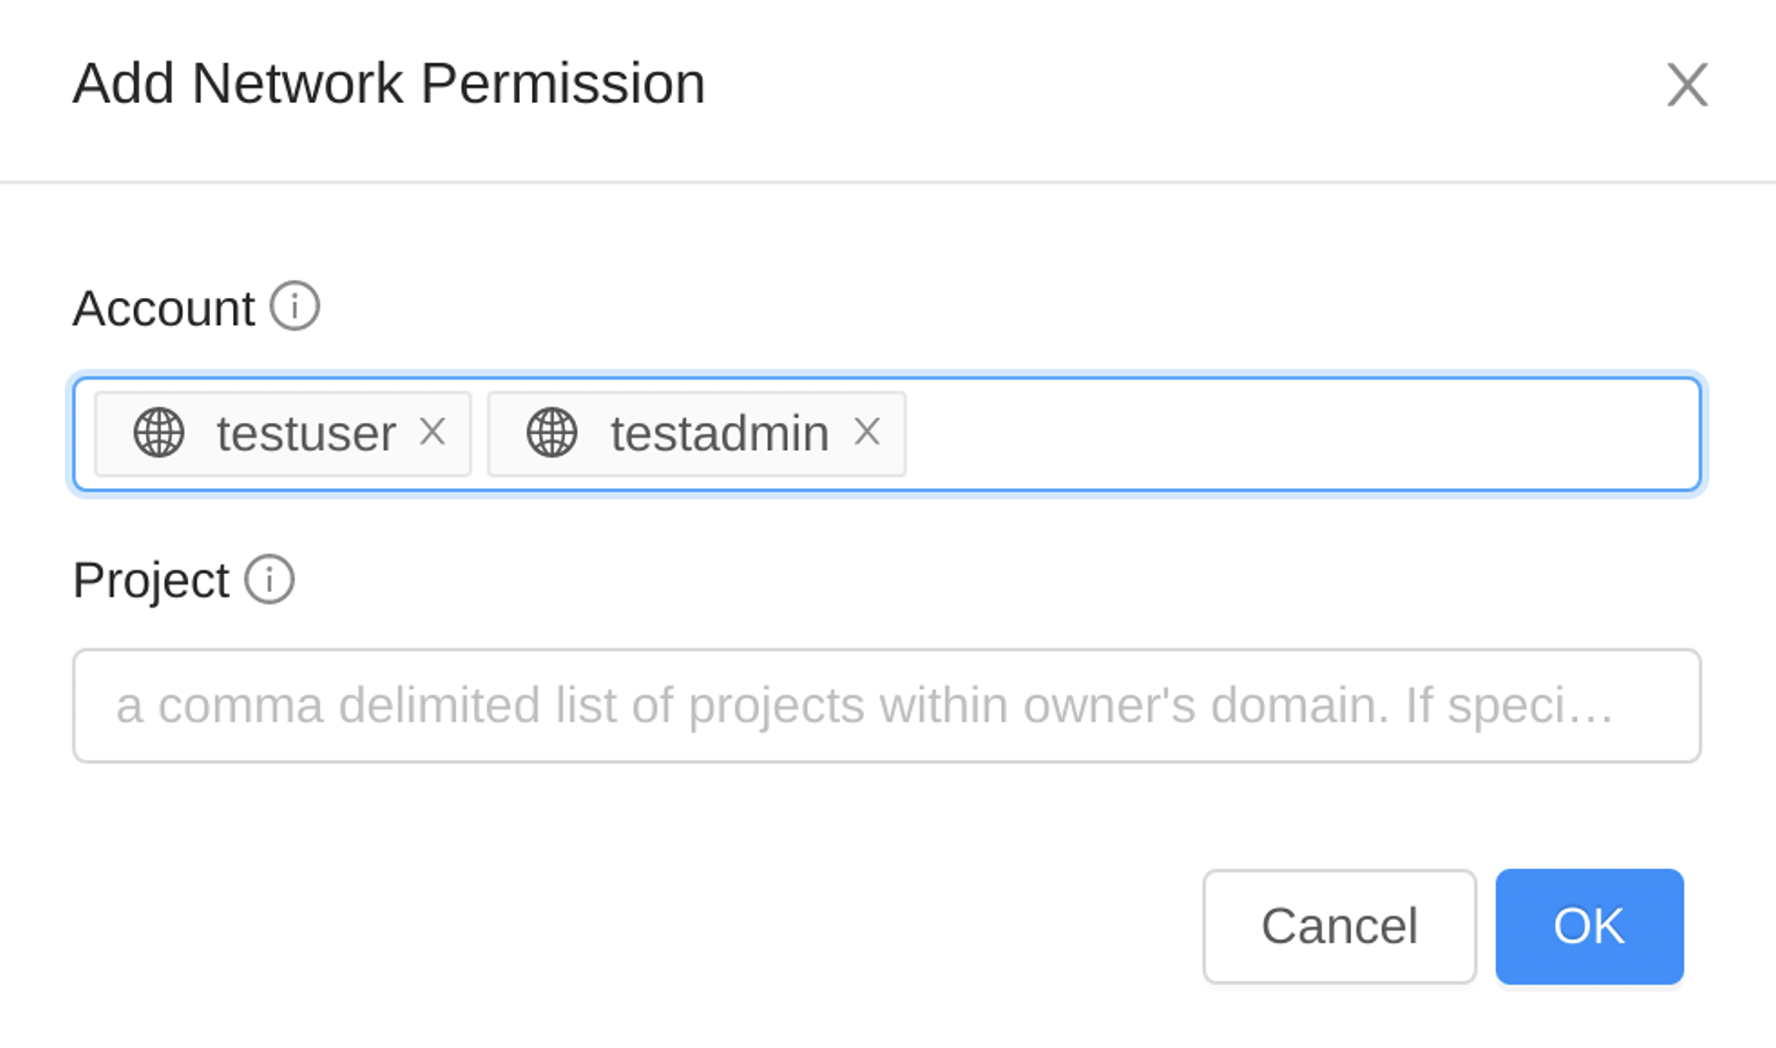1776x1048 pixels.
Task: Focus the Project input field
Action: 887,706
